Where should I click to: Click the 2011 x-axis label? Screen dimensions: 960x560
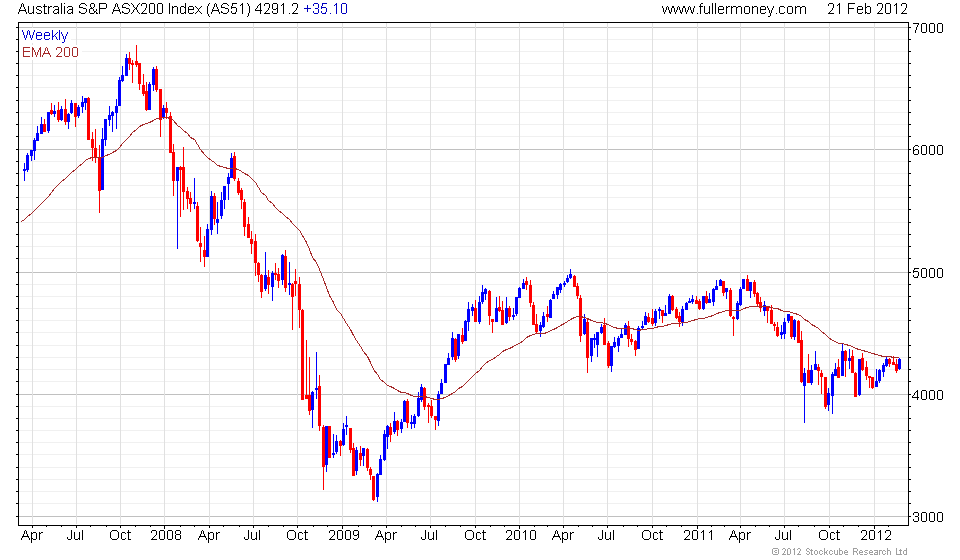(698, 536)
